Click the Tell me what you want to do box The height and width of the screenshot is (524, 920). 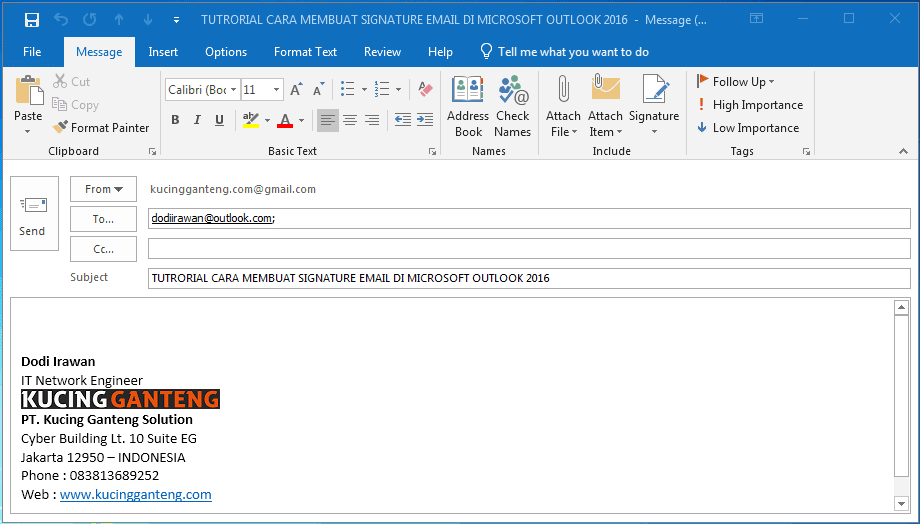pyautogui.click(x=564, y=52)
